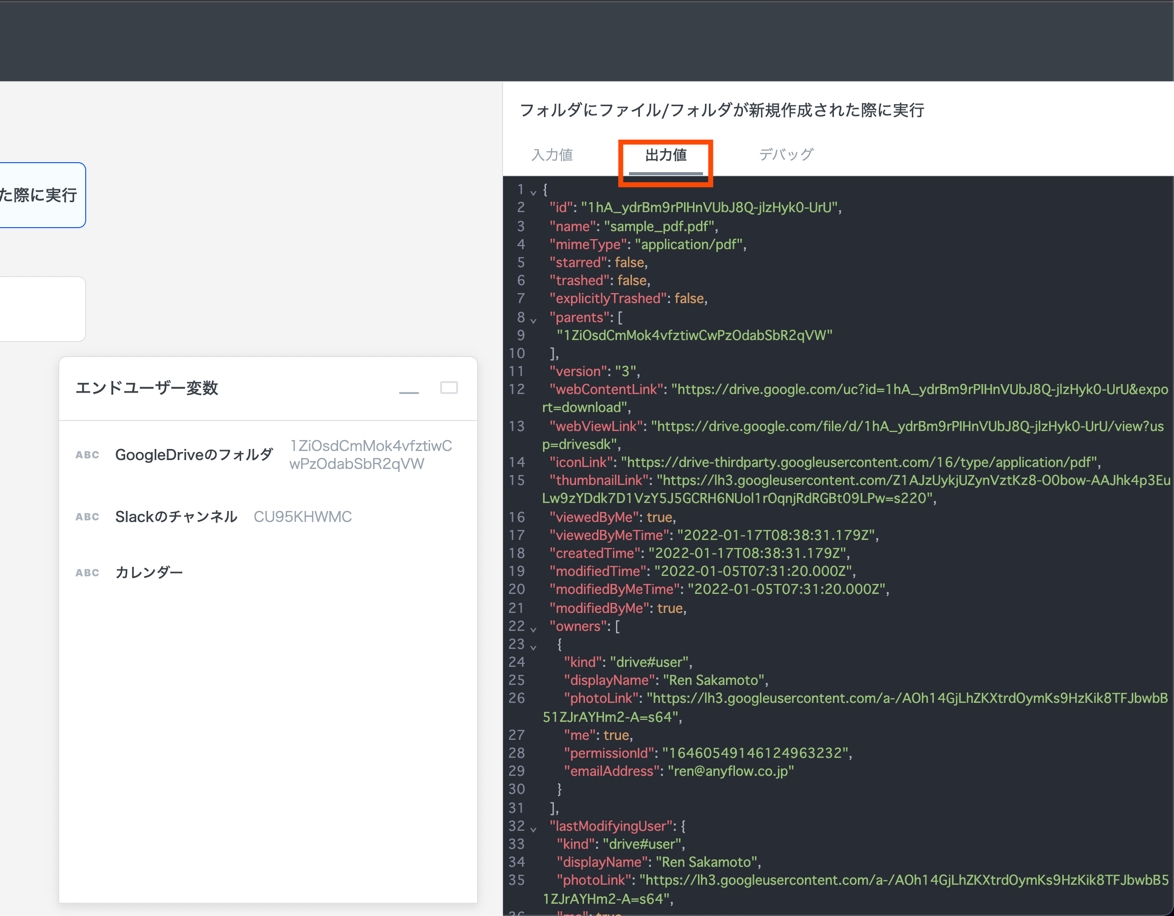Collapse the root JSON object at line 1

click(x=533, y=191)
